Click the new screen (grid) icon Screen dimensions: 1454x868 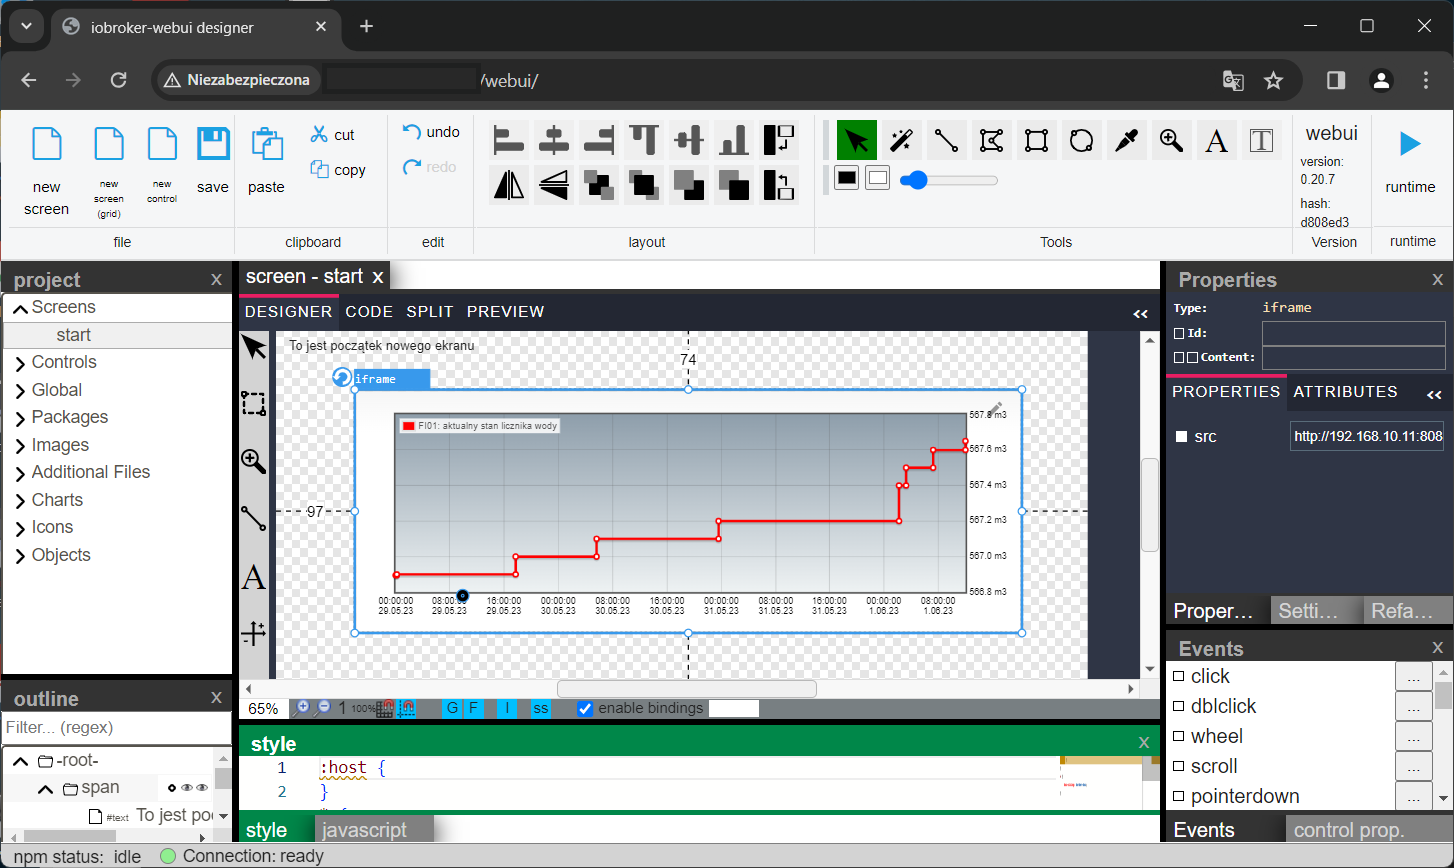[x=109, y=144]
